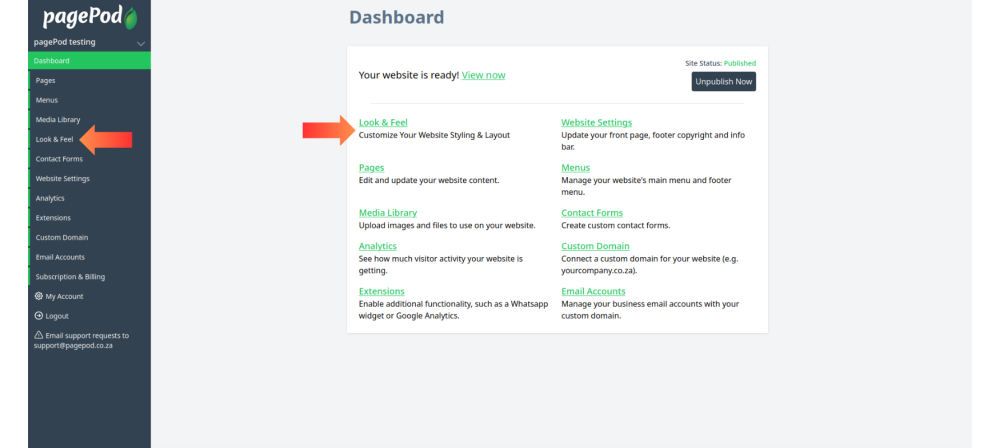The image size is (1000, 448).
Task: Open the Email Accounts dashboard link
Action: pyautogui.click(x=594, y=291)
